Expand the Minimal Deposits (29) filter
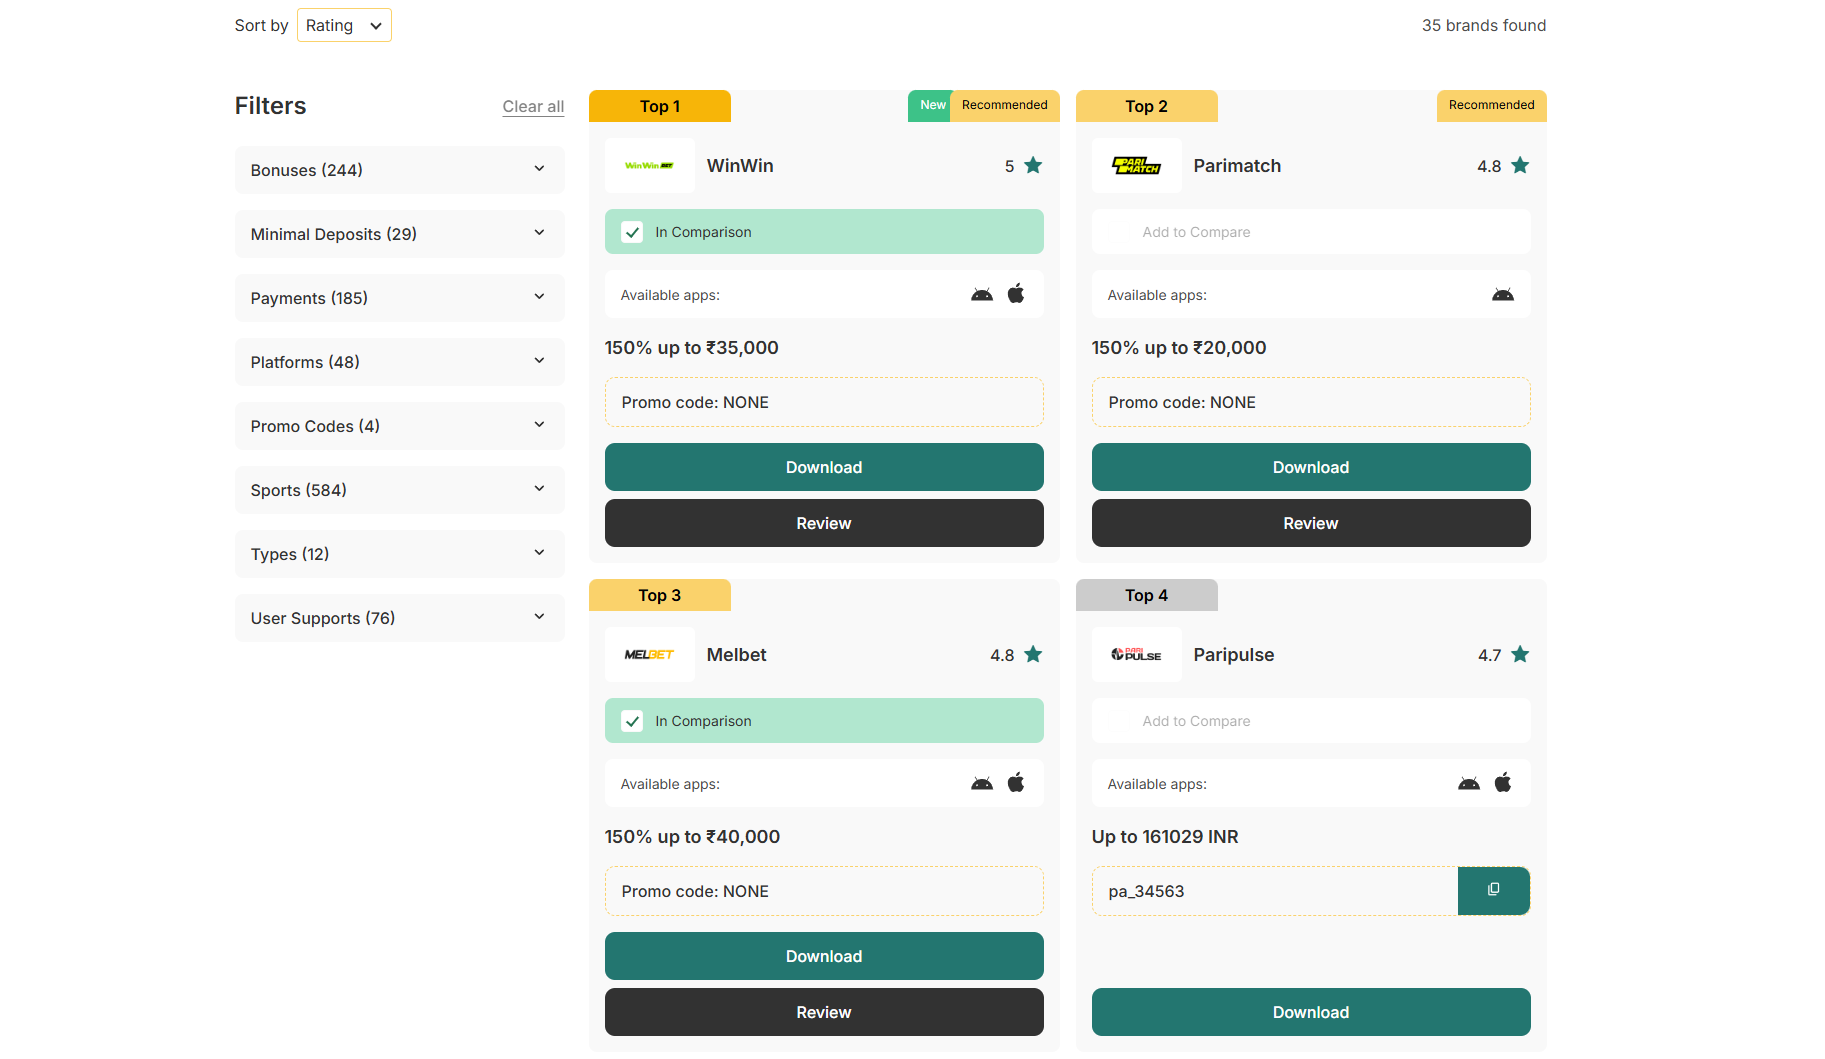Screen dimensions: 1825x1059 coord(399,234)
